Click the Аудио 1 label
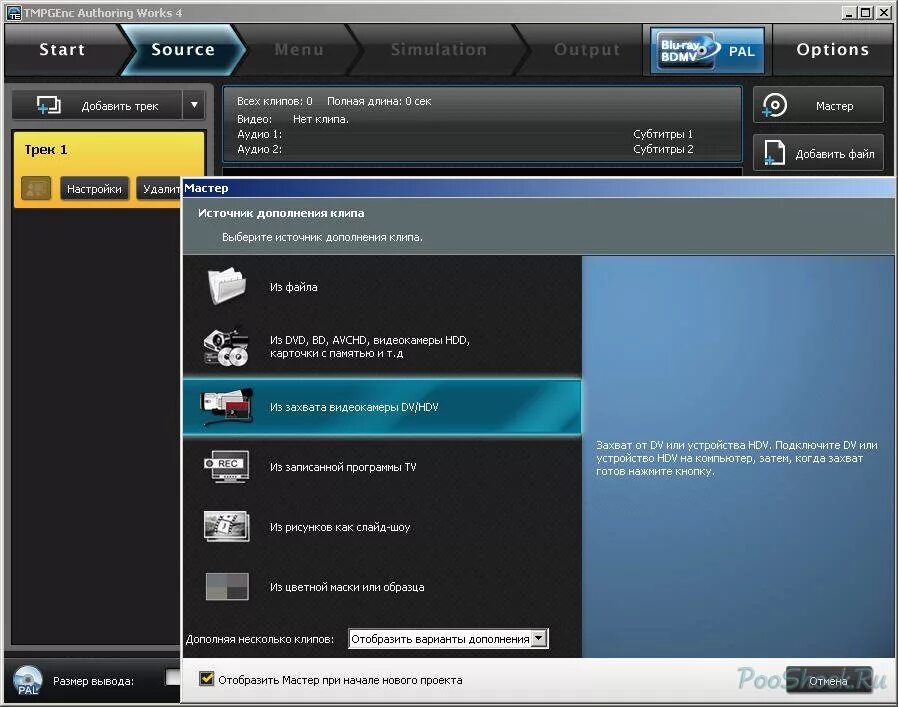 coord(259,134)
